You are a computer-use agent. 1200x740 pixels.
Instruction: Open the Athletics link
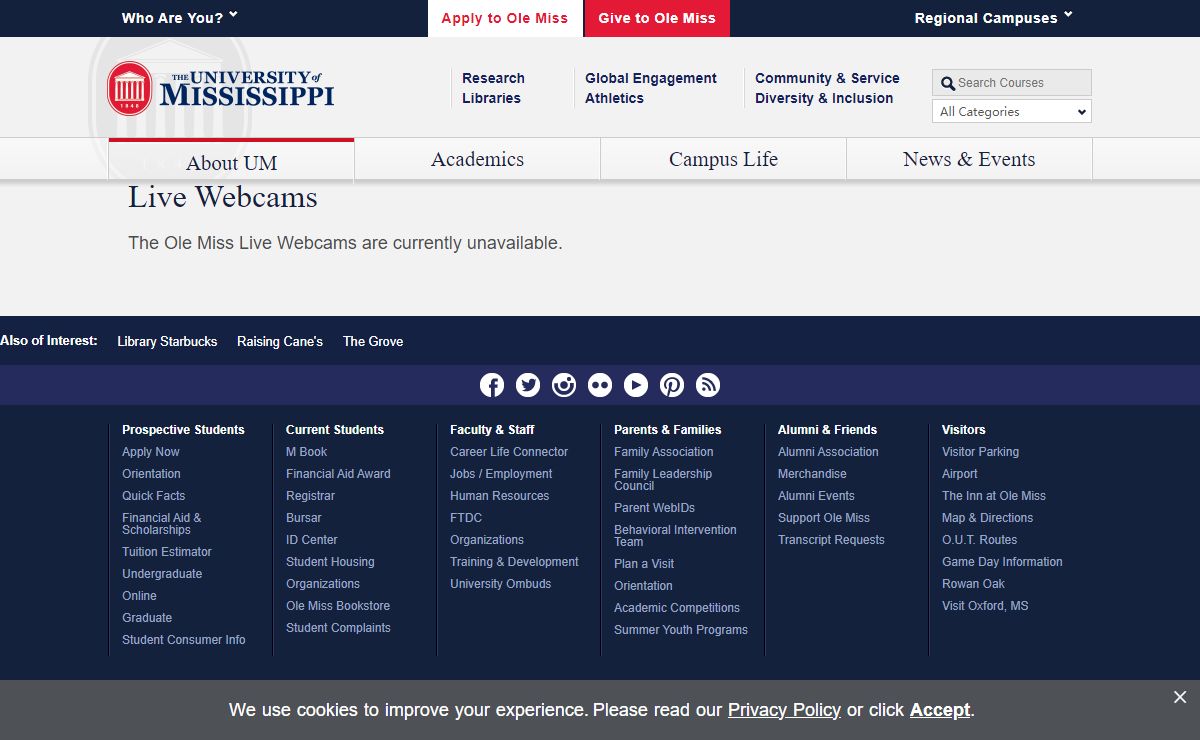click(614, 98)
